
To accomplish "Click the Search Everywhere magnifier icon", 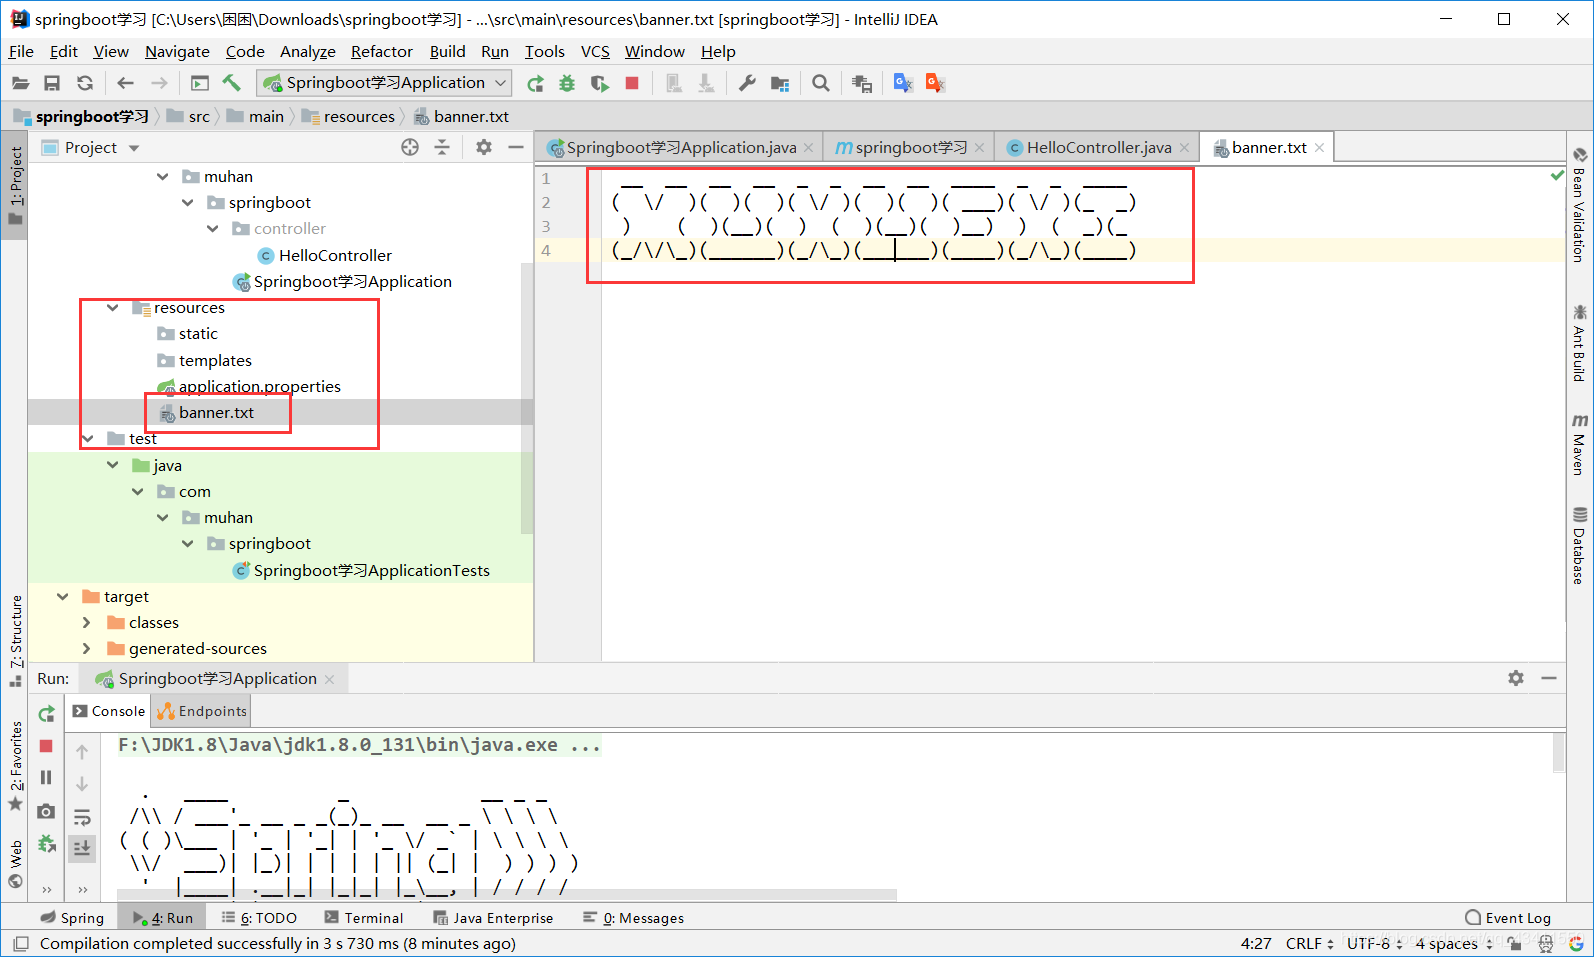I will 821,83.
